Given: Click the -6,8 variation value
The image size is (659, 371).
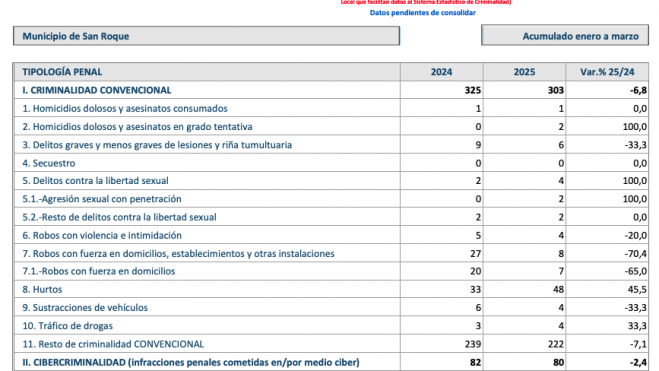Looking at the screenshot, I should (638, 90).
